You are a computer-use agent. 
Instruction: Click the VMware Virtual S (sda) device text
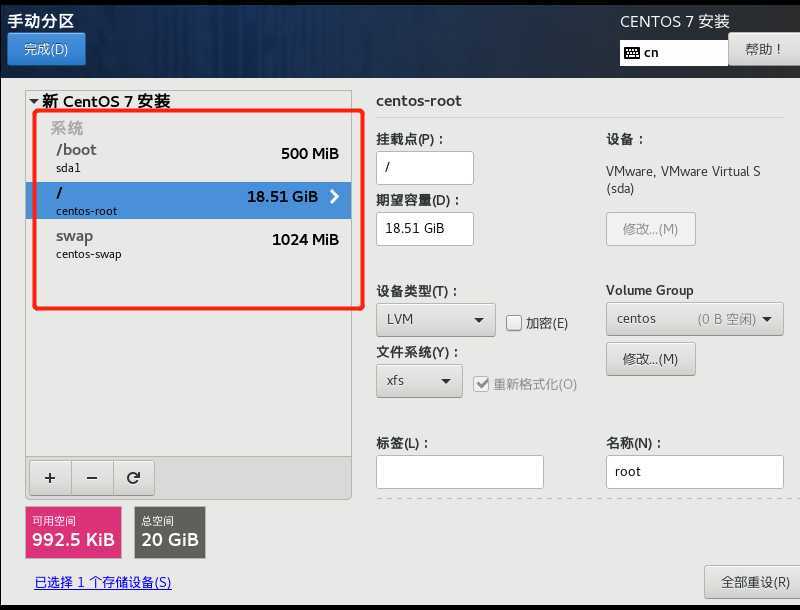[683, 180]
